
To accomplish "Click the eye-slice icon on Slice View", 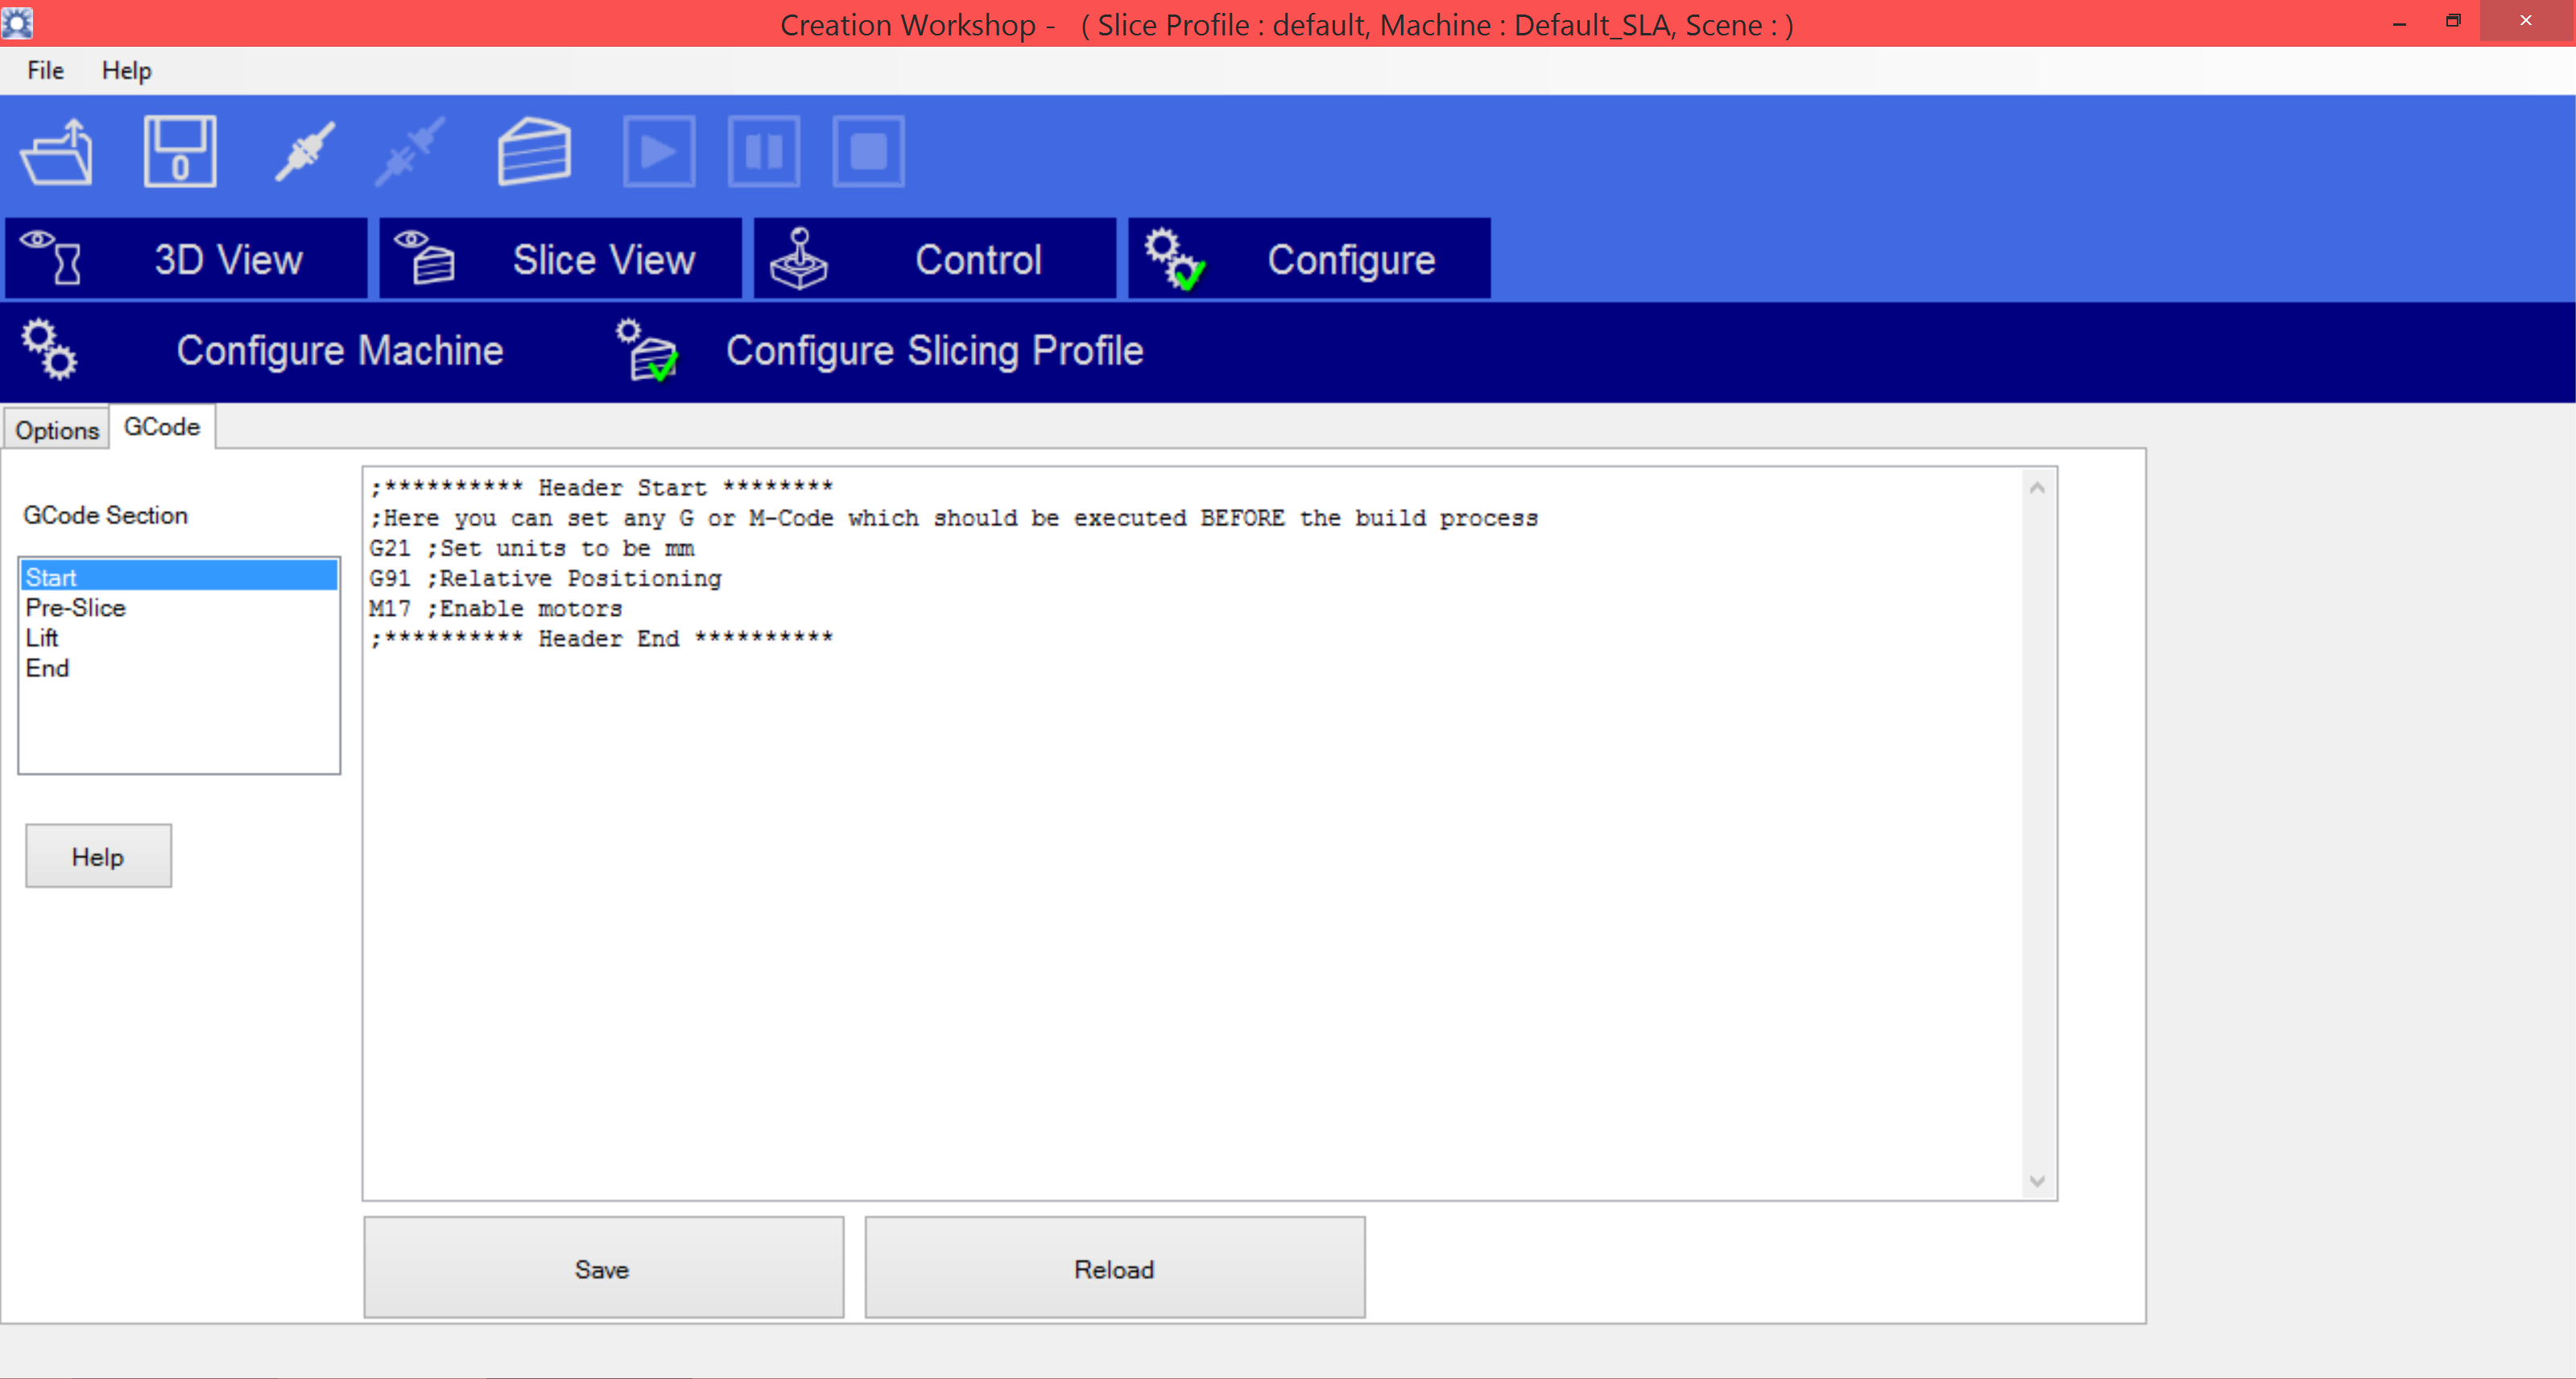I will (x=424, y=258).
